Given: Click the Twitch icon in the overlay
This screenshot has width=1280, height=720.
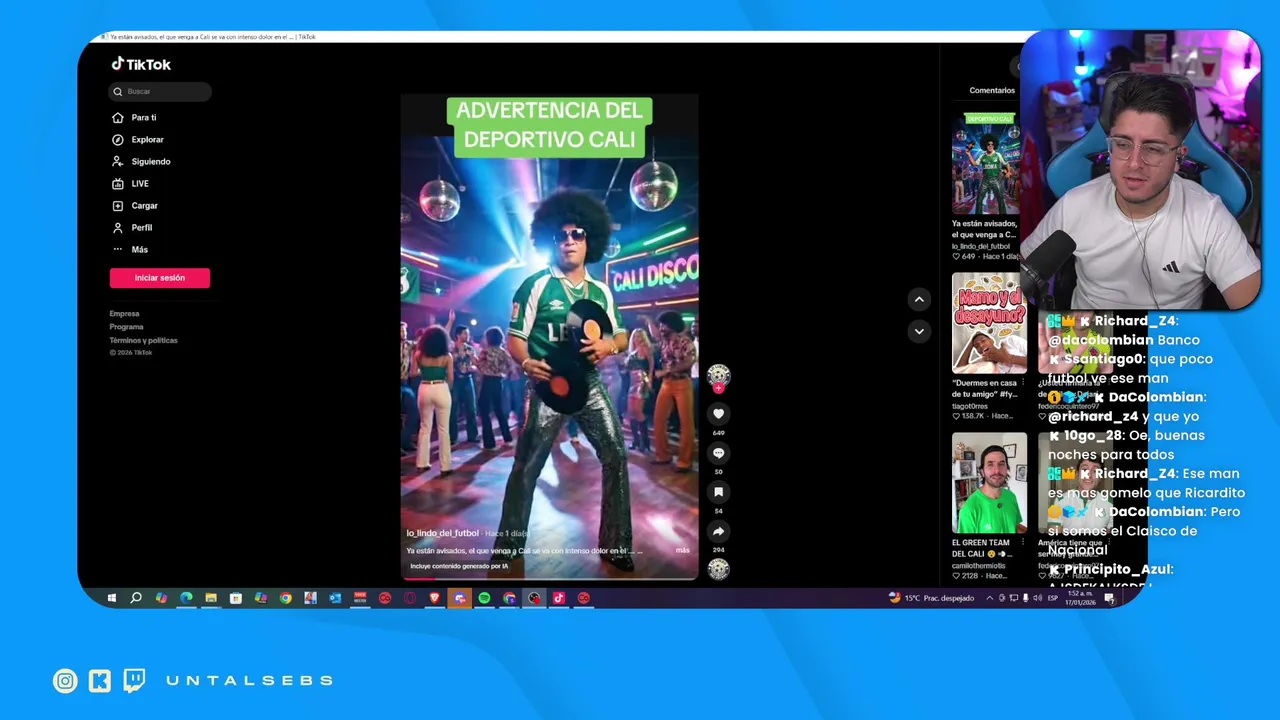Looking at the screenshot, I should pyautogui.click(x=134, y=681).
